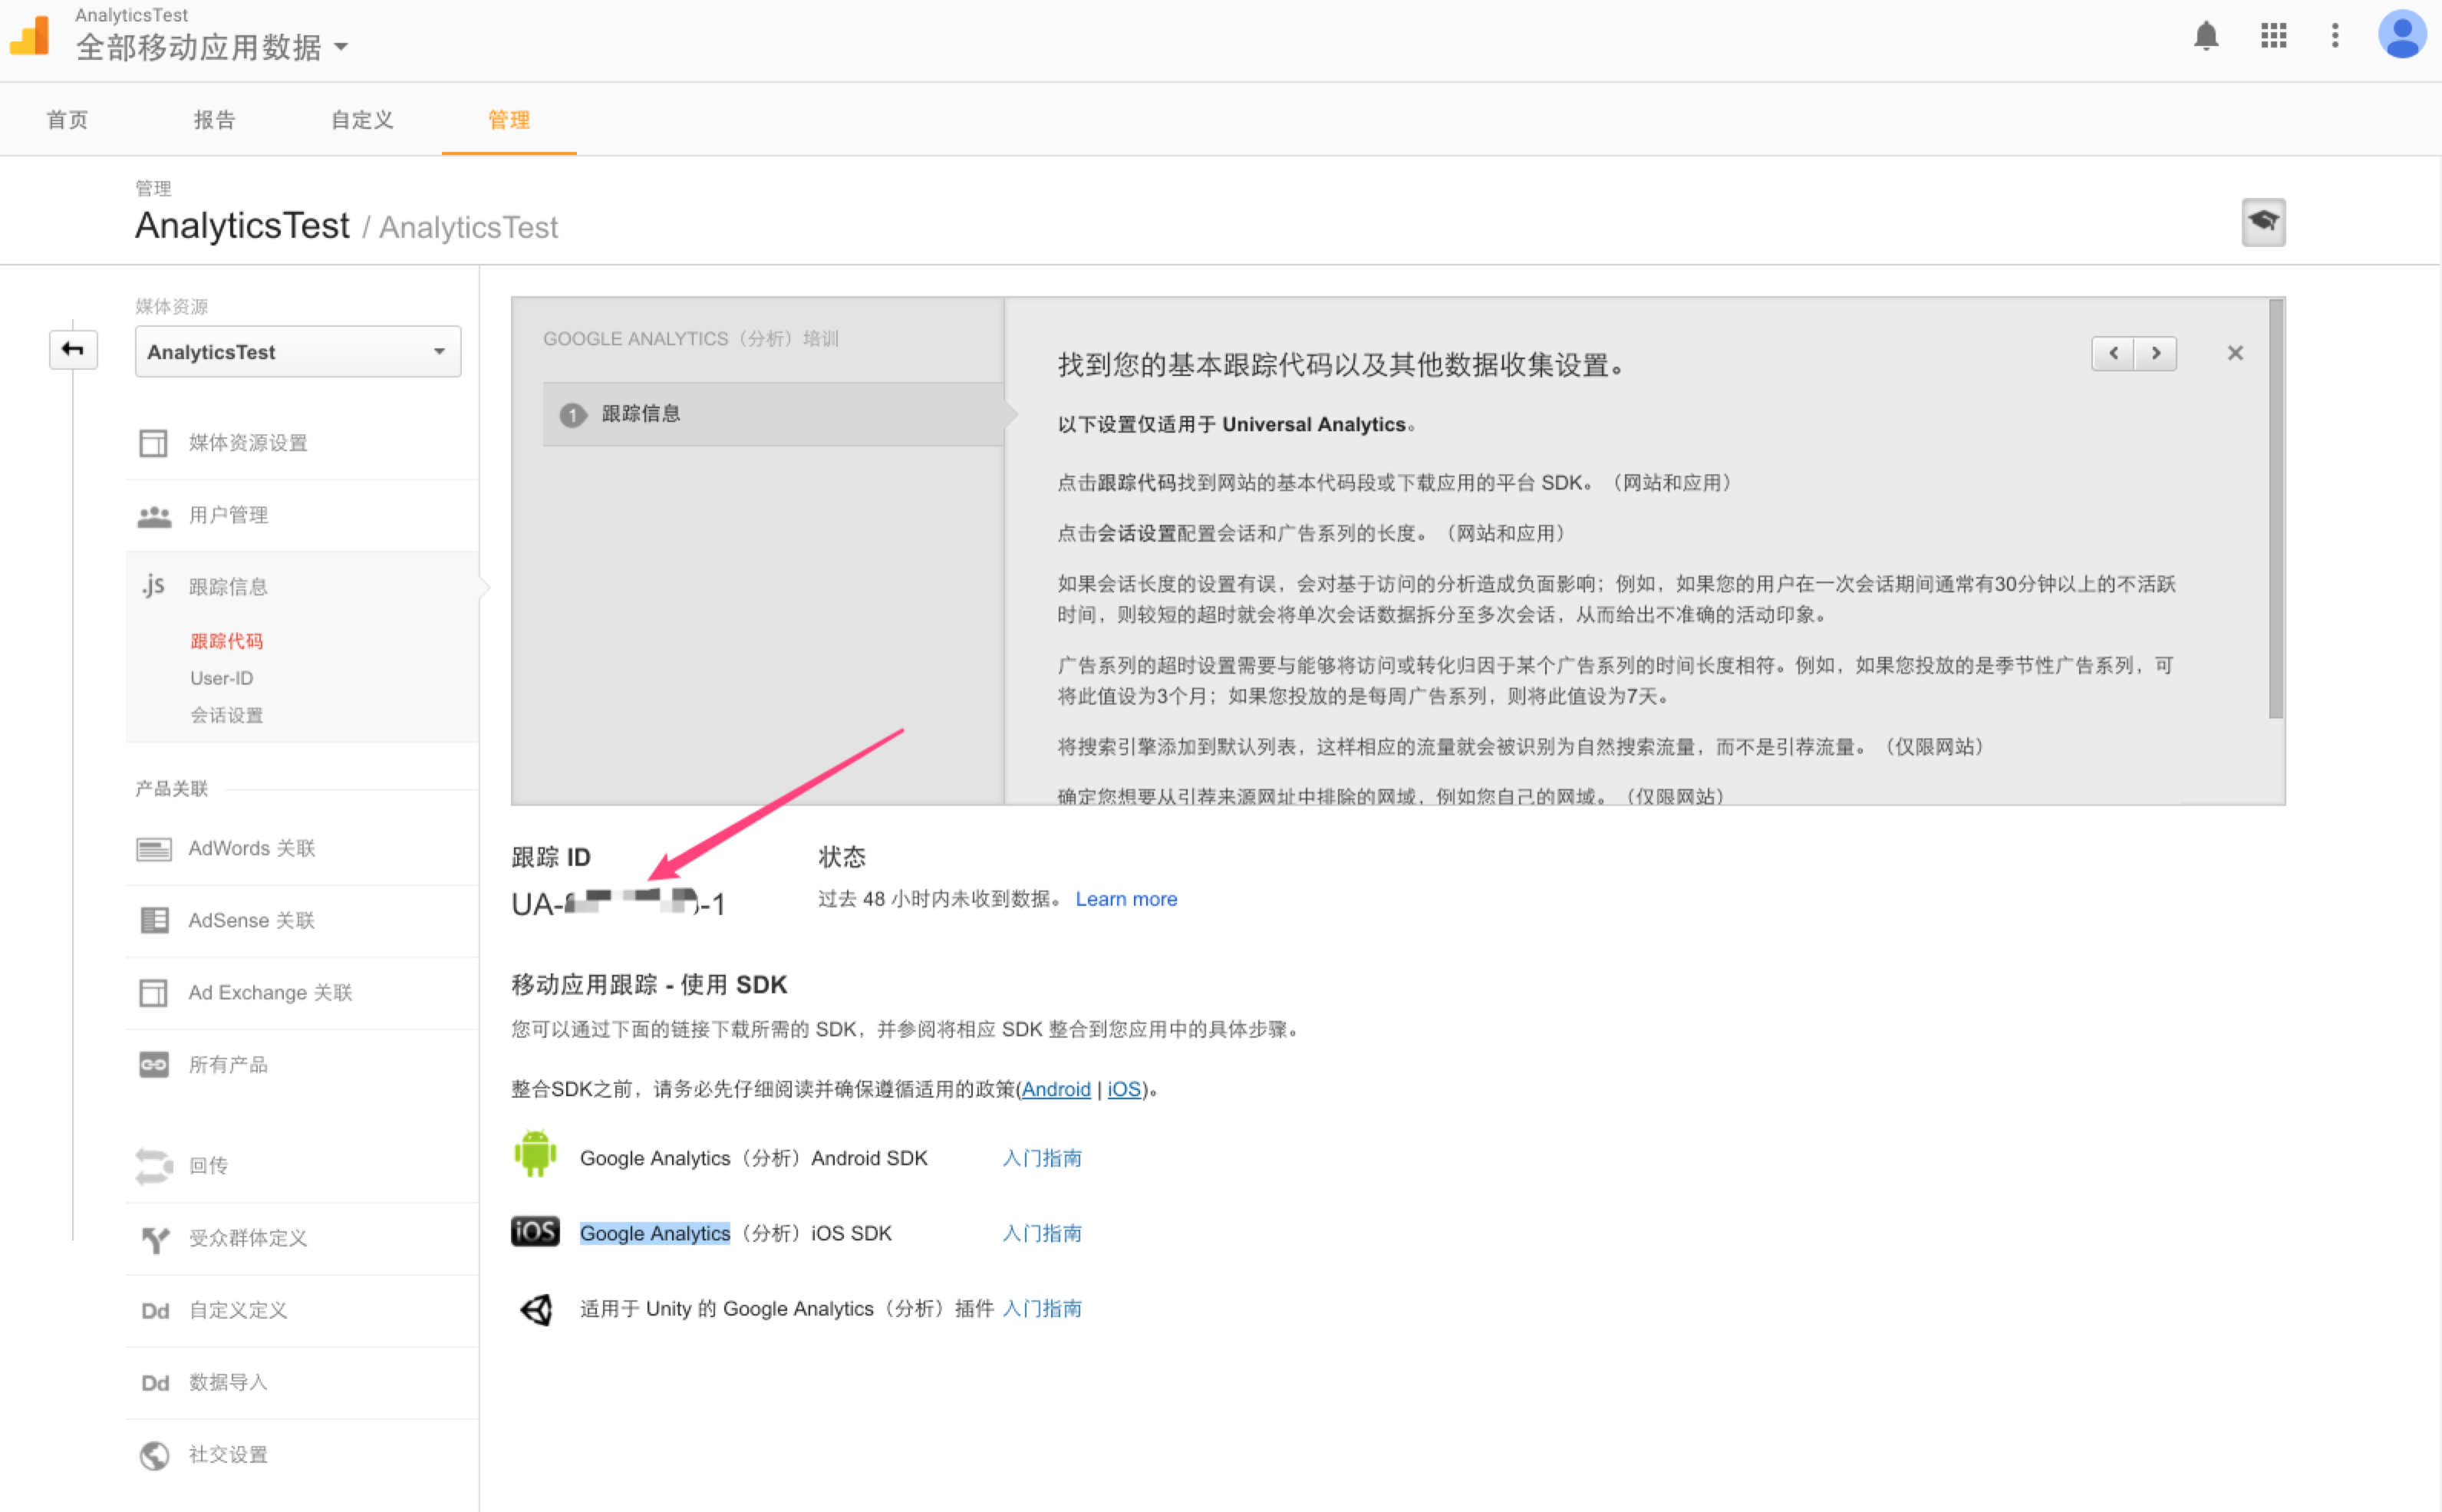
Task: Click the 用户管理 people icon
Action: (x=154, y=516)
